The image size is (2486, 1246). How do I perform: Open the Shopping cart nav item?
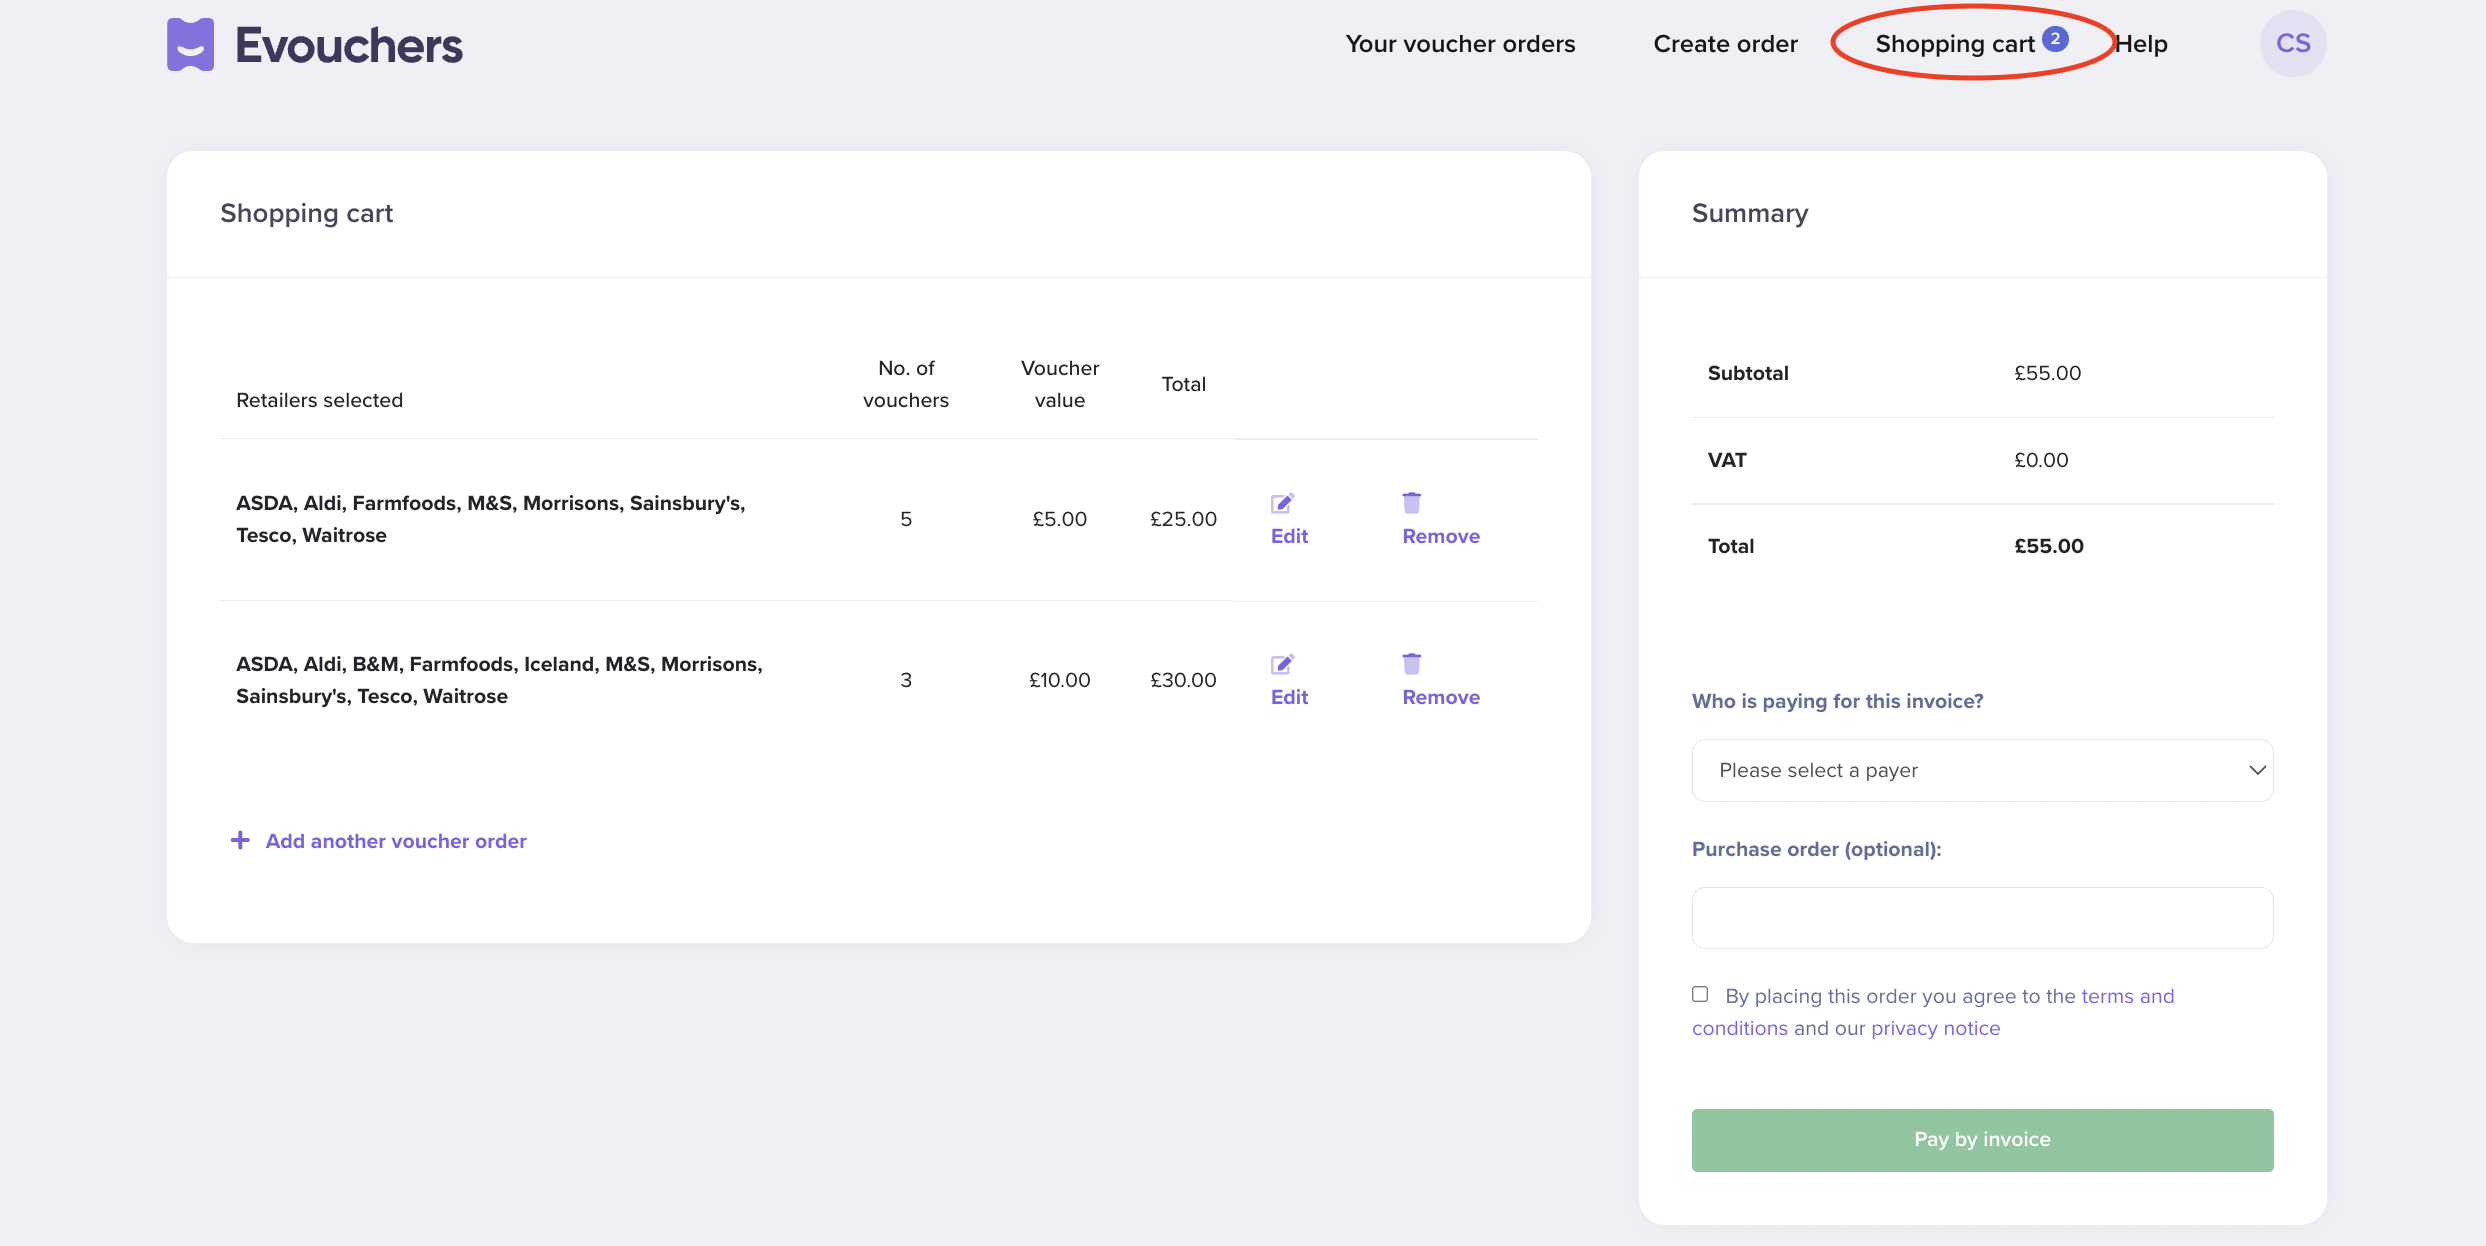1955,44
